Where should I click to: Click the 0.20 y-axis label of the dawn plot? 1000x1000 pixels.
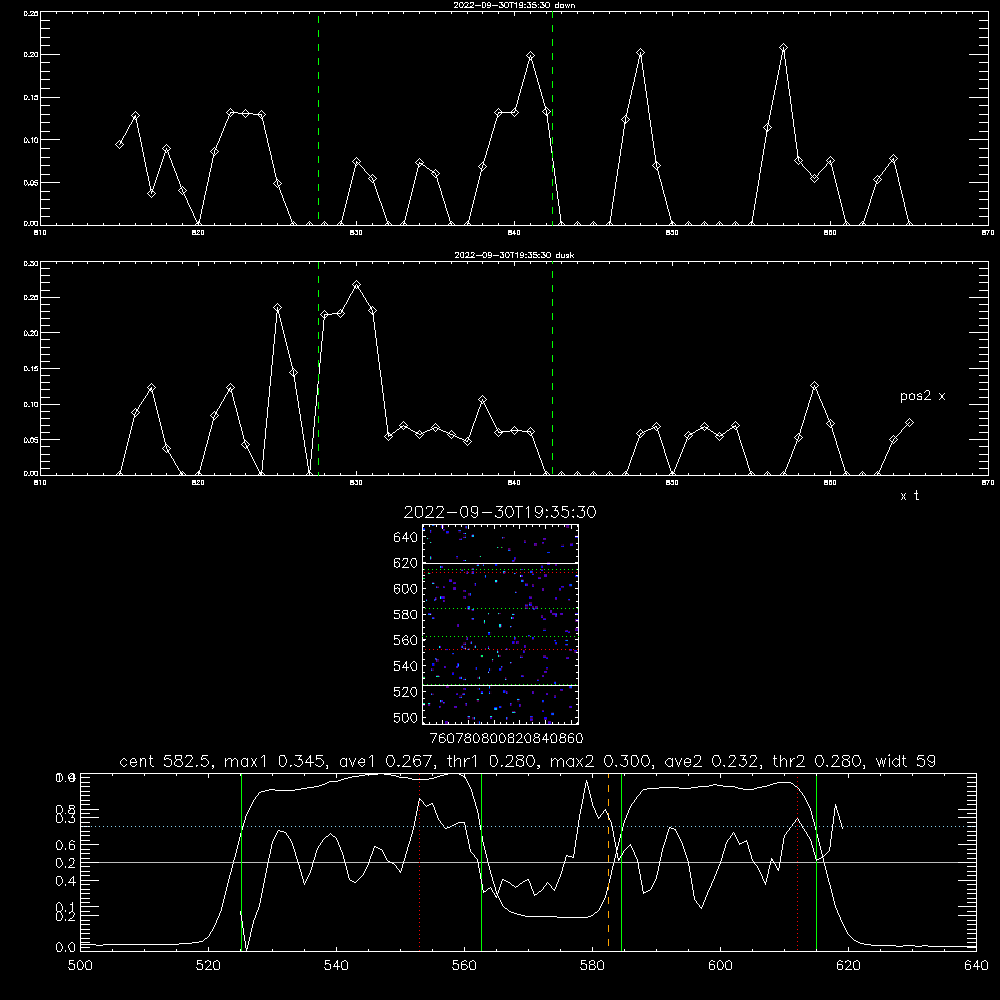pyautogui.click(x=31, y=55)
